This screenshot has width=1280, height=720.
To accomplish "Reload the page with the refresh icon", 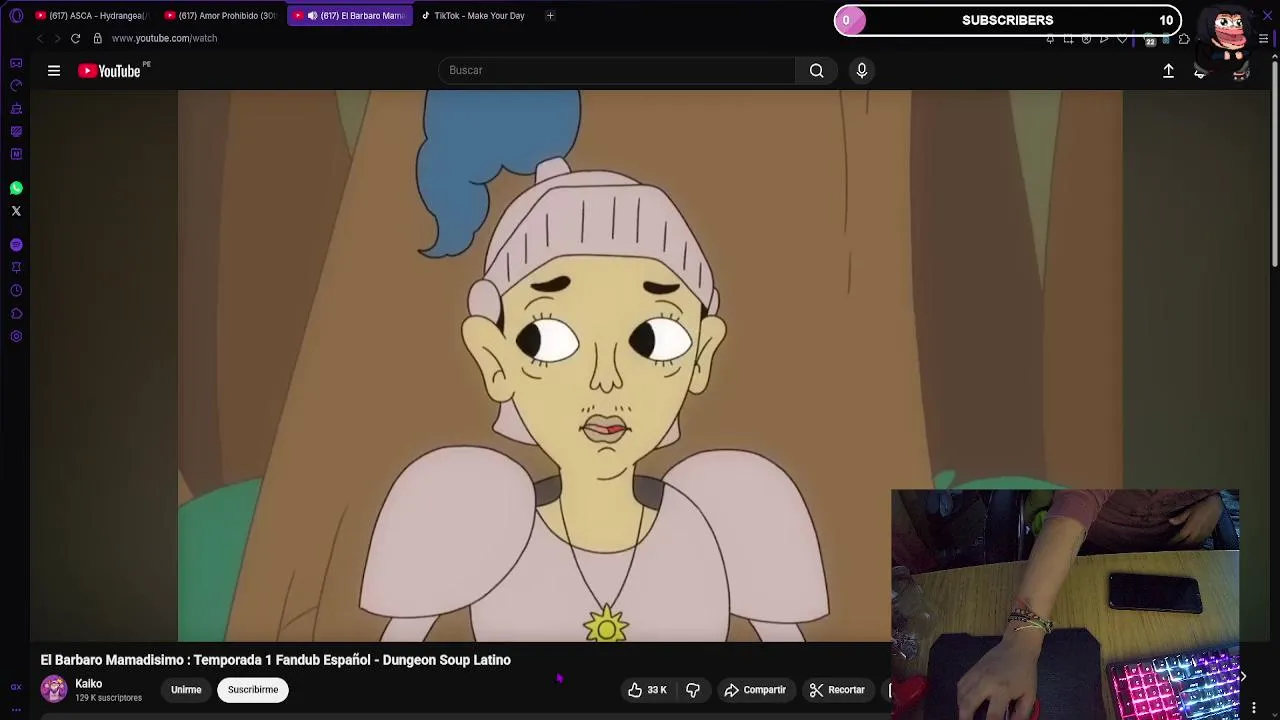I will [75, 38].
